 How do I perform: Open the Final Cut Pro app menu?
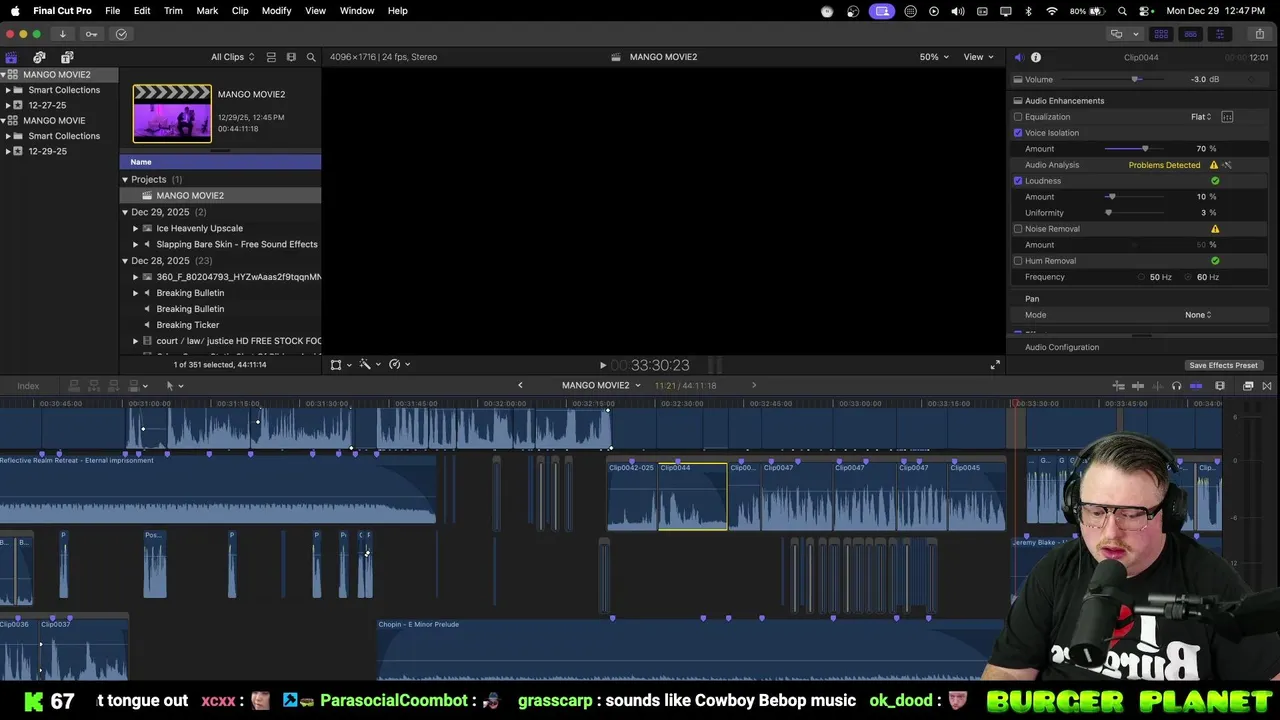pos(62,11)
